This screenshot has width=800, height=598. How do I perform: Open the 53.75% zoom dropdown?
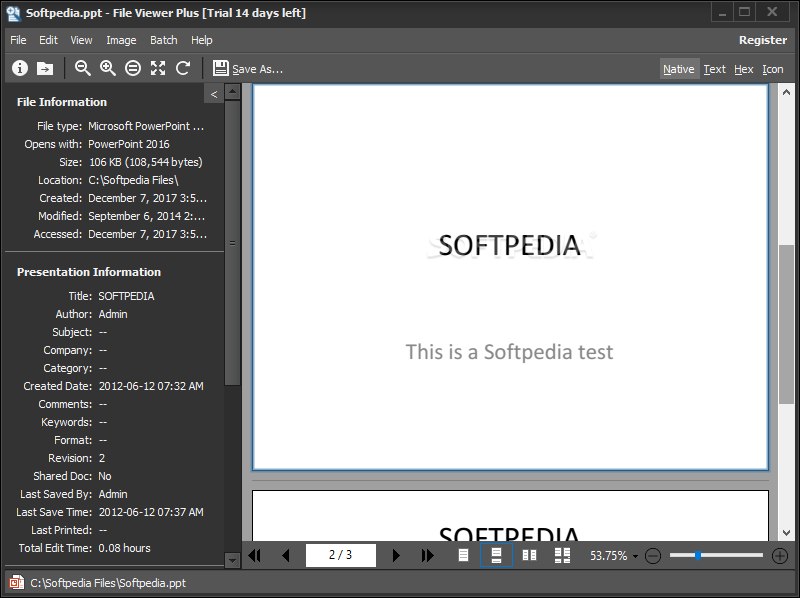[x=635, y=556]
